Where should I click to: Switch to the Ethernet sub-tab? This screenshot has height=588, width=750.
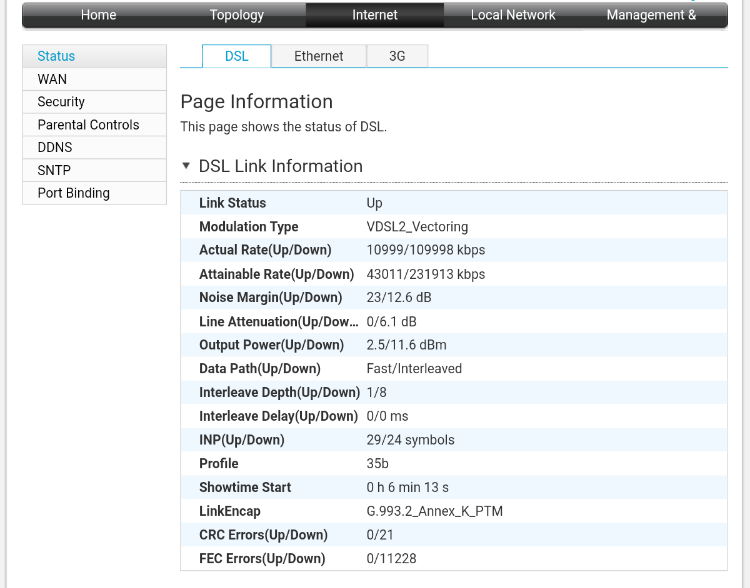(319, 56)
